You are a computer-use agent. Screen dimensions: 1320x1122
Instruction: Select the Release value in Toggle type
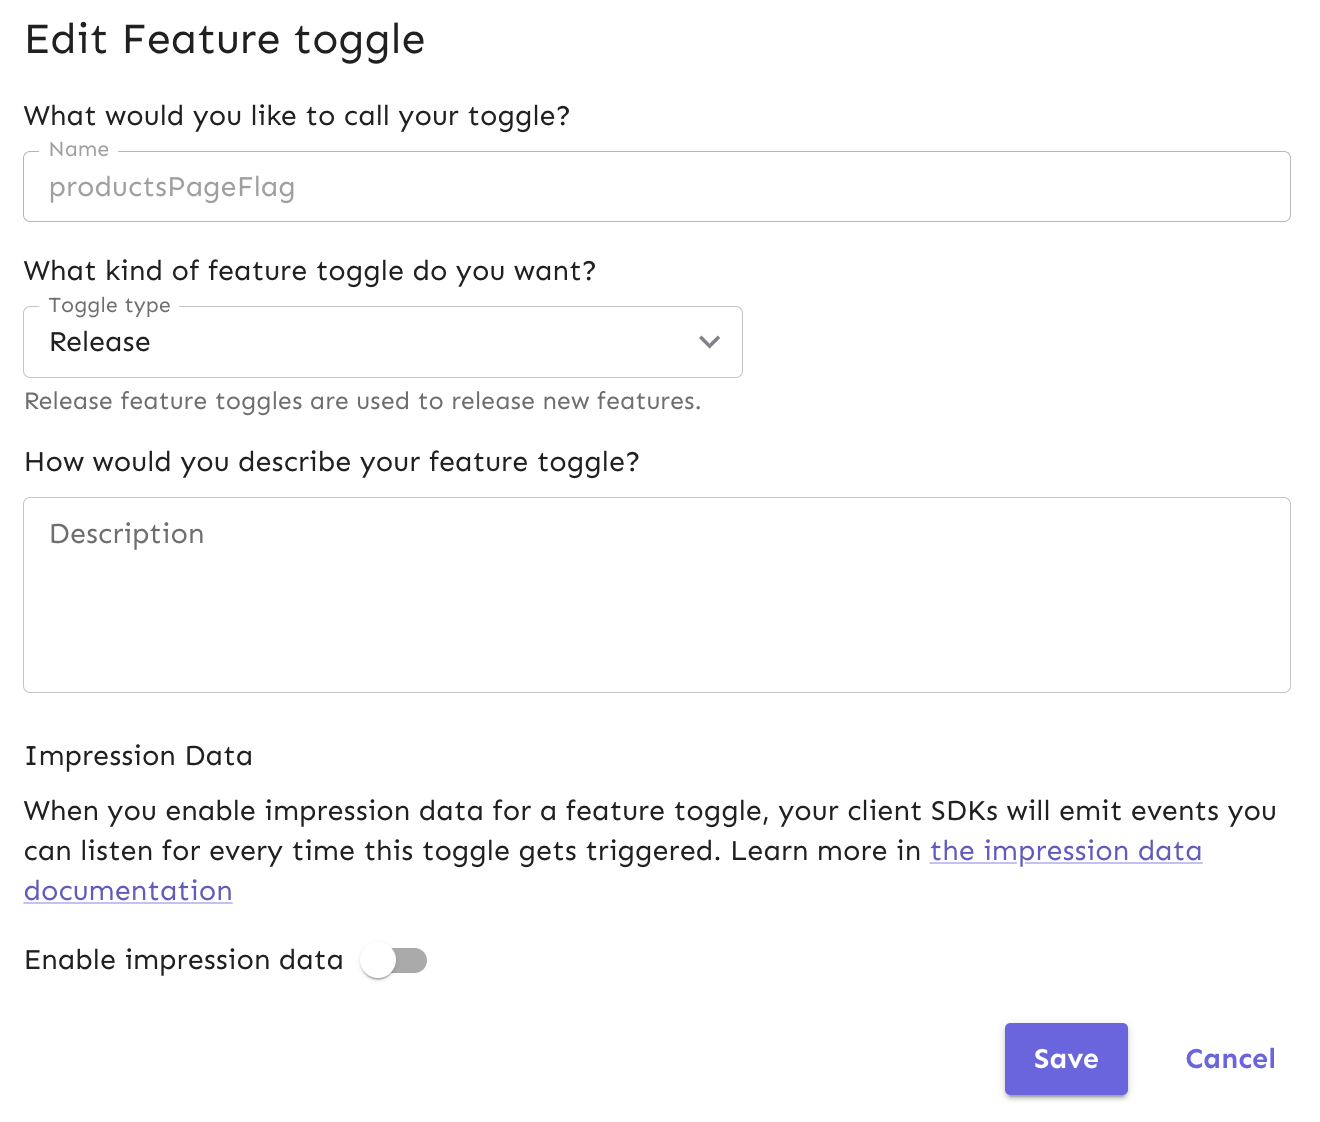(100, 342)
